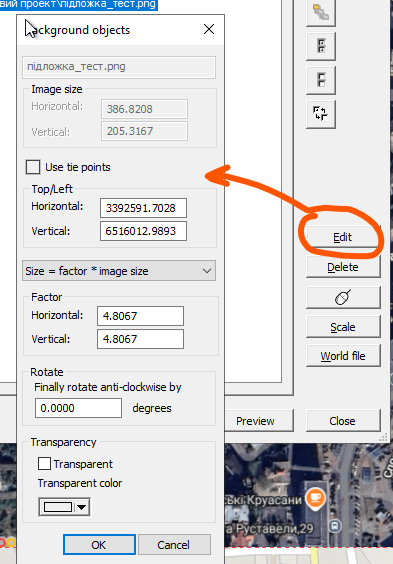Click the deselect all checkboxes icon
Screen dimensions: 393x564
321,80
